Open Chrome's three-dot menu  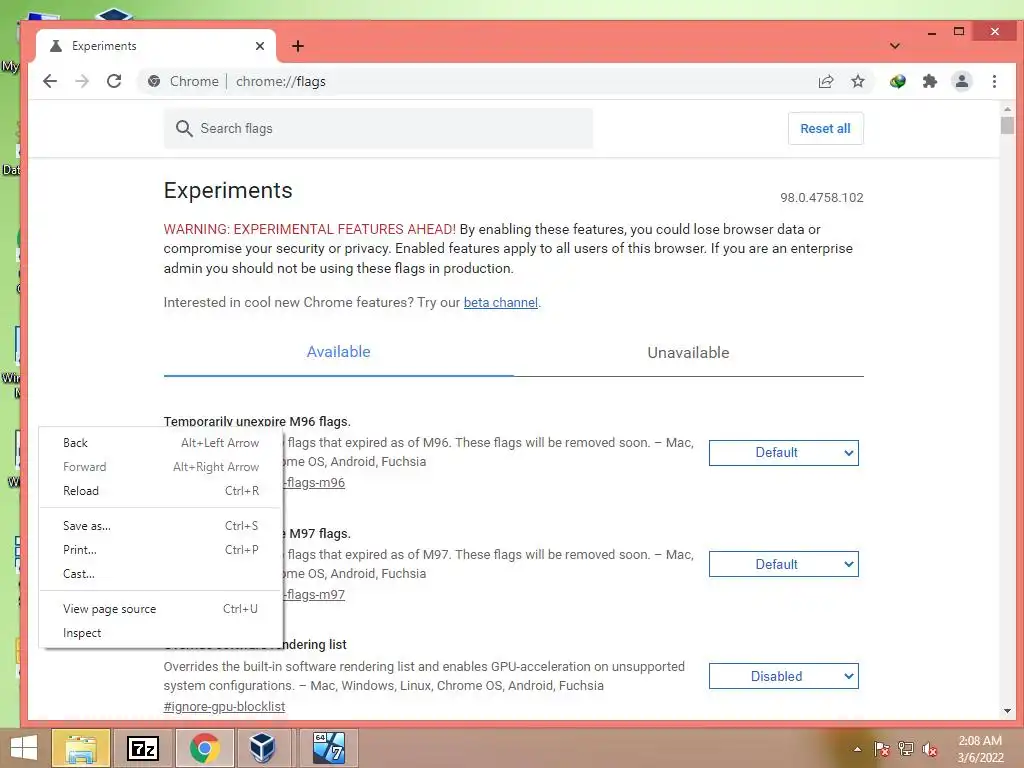[994, 81]
